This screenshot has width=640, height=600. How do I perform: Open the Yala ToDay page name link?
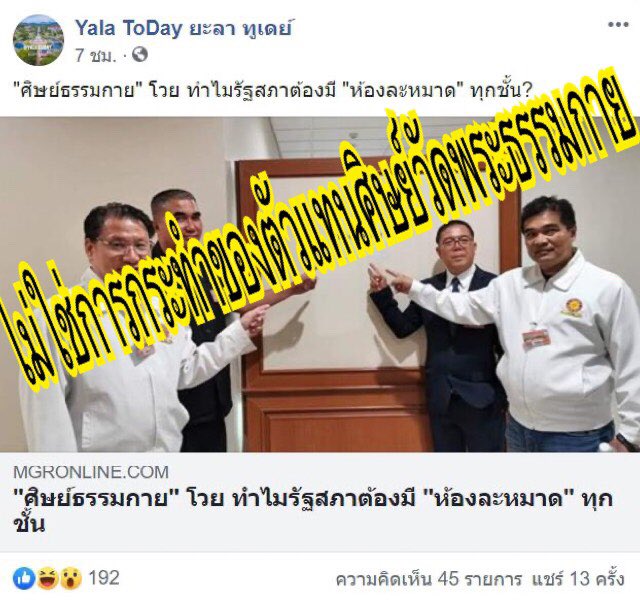point(183,28)
